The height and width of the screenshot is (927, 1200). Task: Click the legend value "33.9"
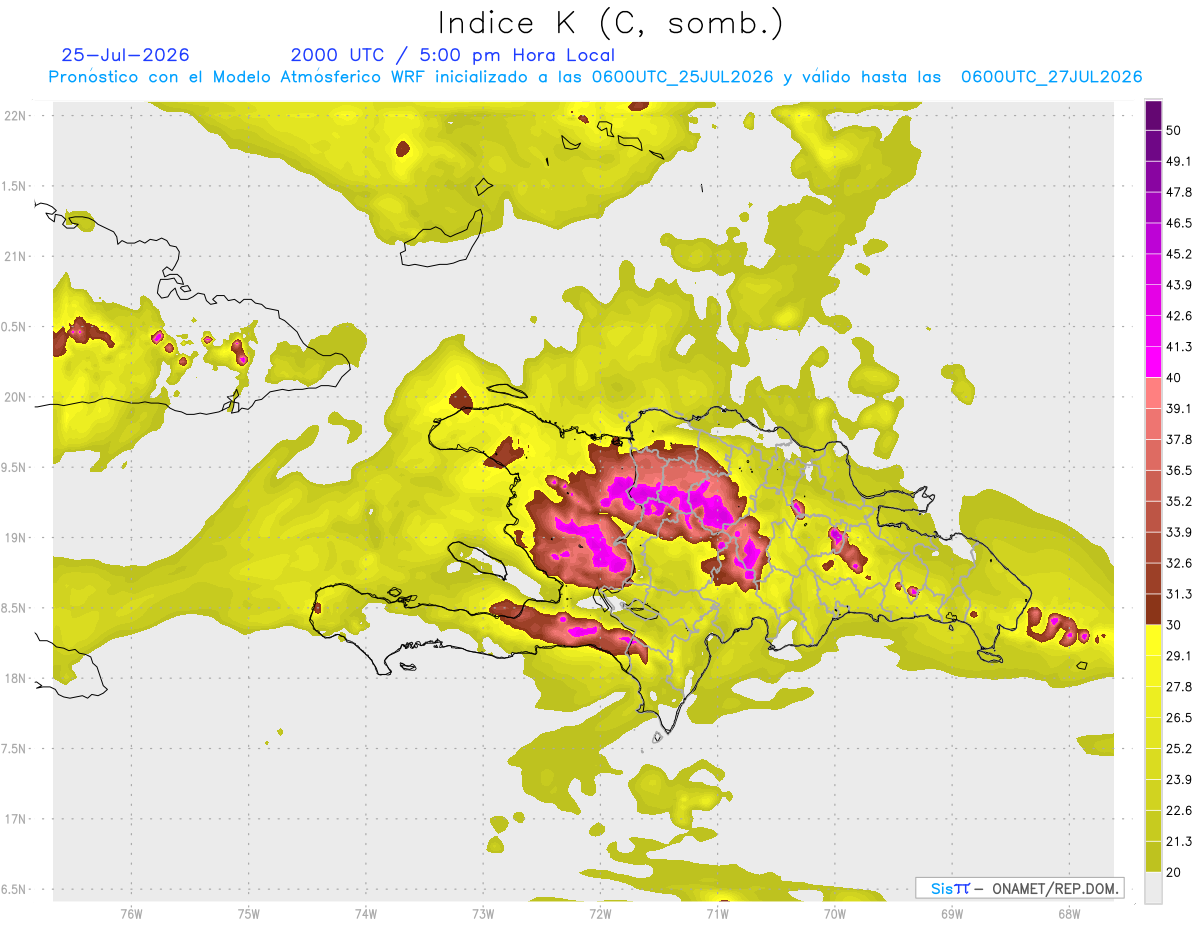[1179, 532]
